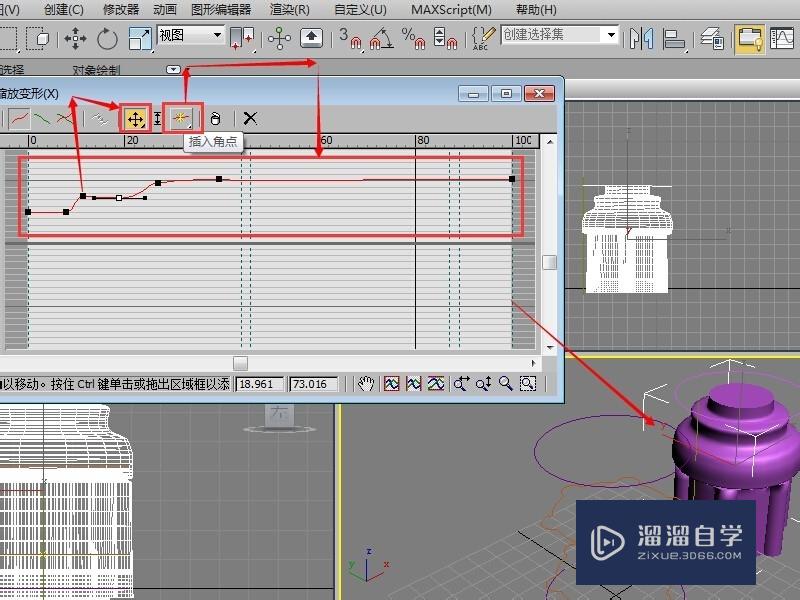The height and width of the screenshot is (600, 800).
Task: Expand the 对象绘制 rollout arrow
Action: point(173,70)
